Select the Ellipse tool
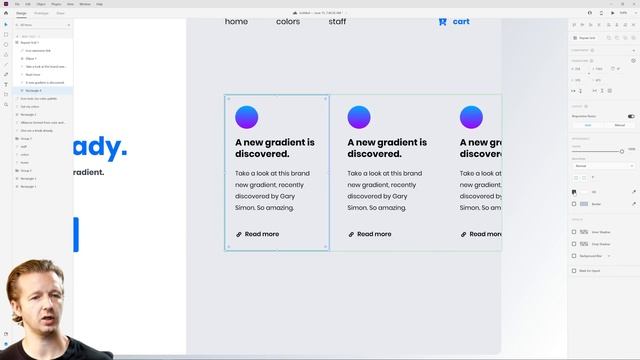The height and width of the screenshot is (360, 640). pos(6,44)
